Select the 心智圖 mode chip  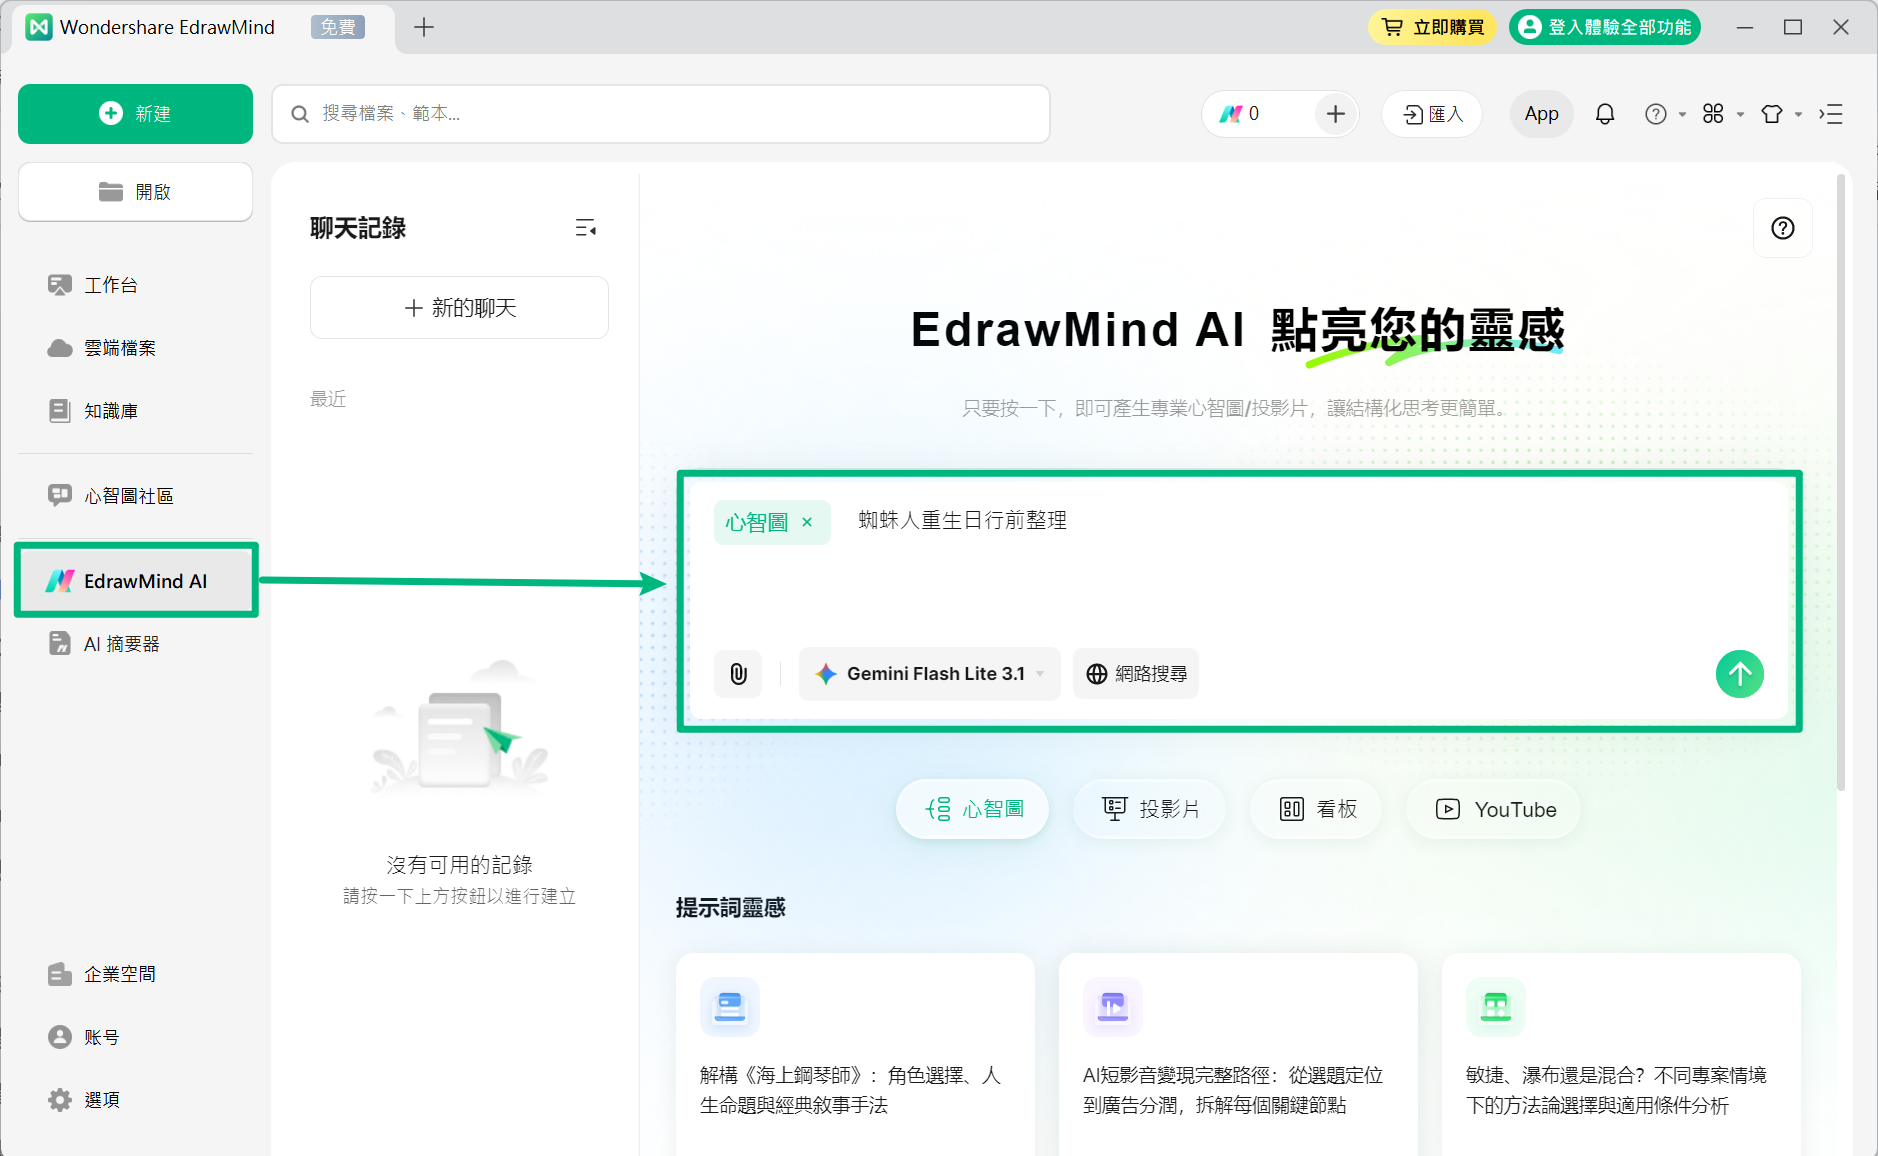click(x=973, y=809)
